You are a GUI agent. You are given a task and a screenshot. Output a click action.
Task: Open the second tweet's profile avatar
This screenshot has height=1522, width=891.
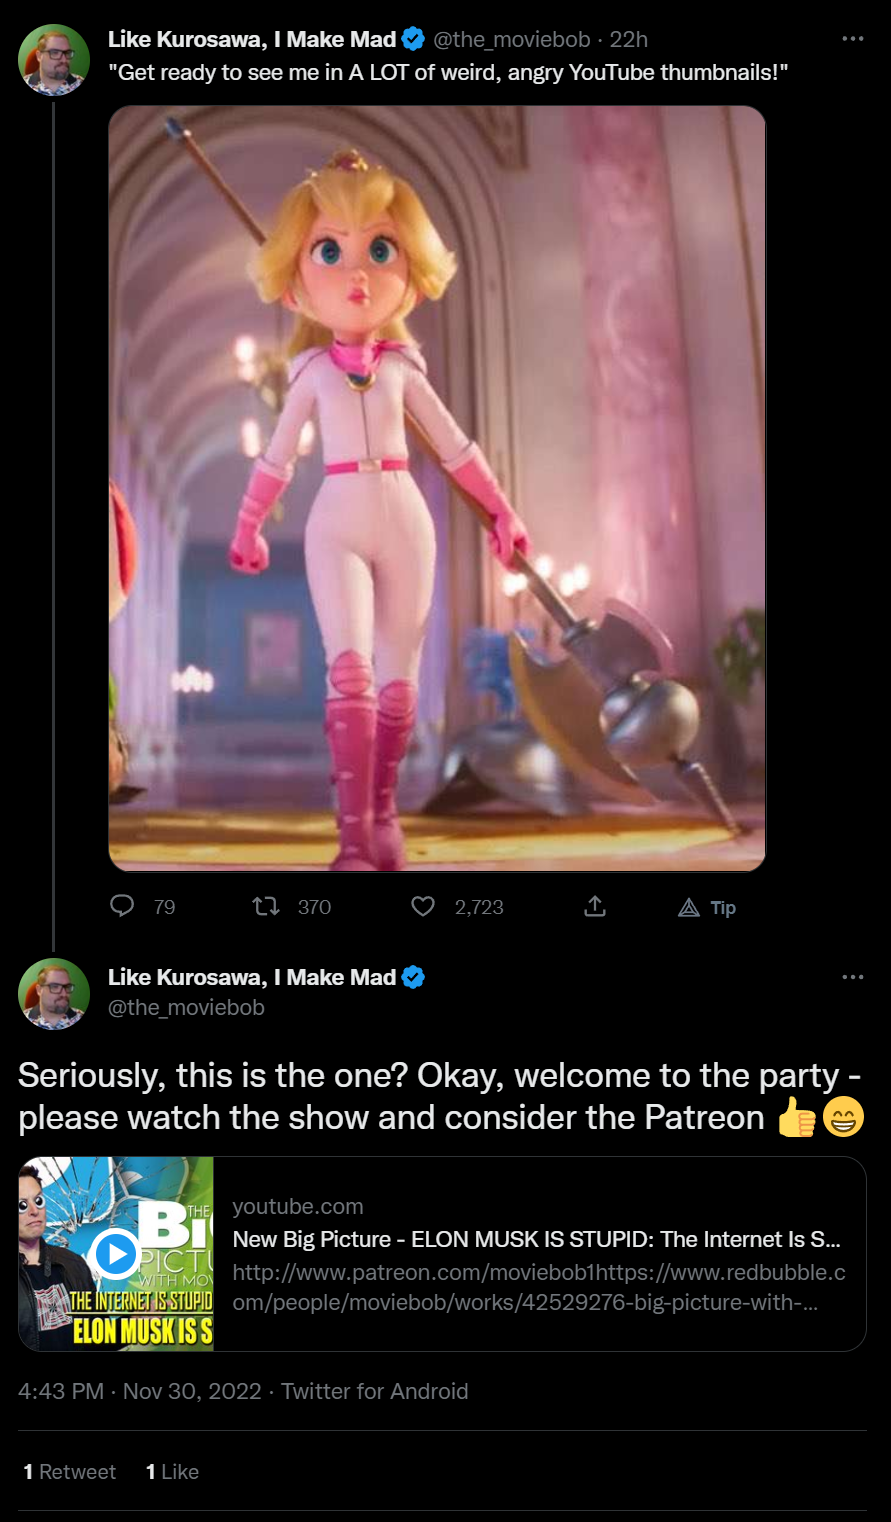coord(54,993)
